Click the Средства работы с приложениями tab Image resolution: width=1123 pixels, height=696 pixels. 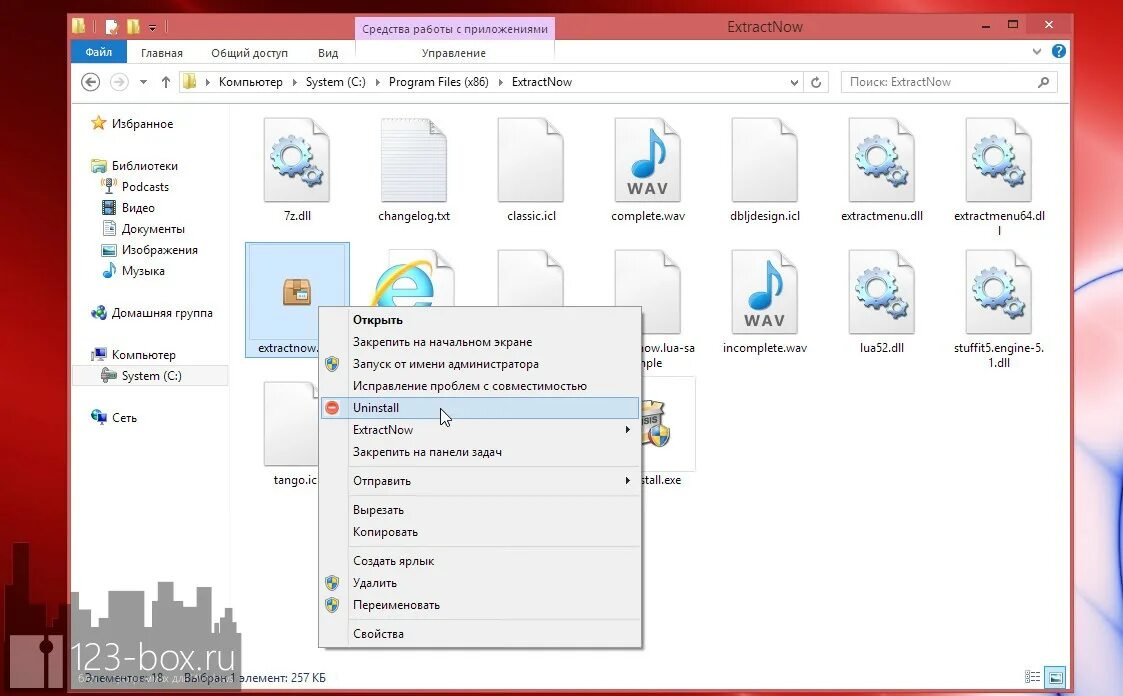[x=455, y=29]
